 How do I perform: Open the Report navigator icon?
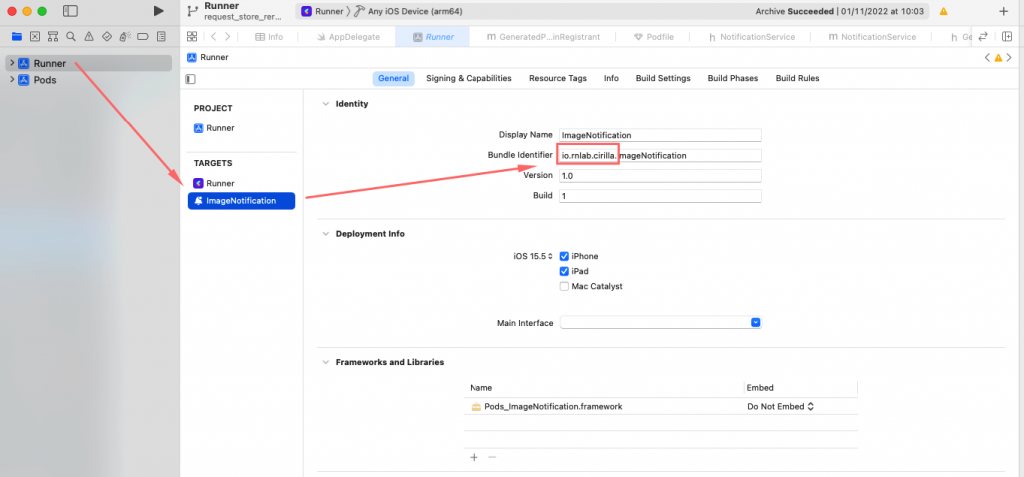coord(161,37)
